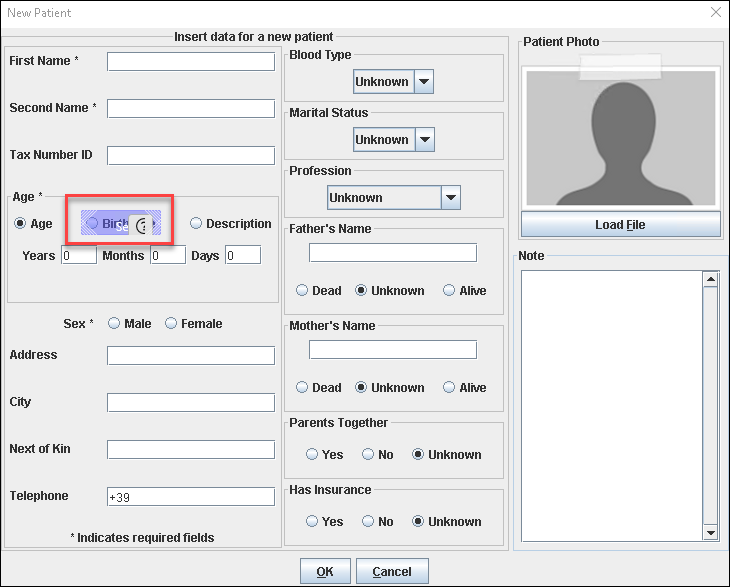730x587 pixels.
Task: Close the New Patient window
Action: tap(715, 13)
